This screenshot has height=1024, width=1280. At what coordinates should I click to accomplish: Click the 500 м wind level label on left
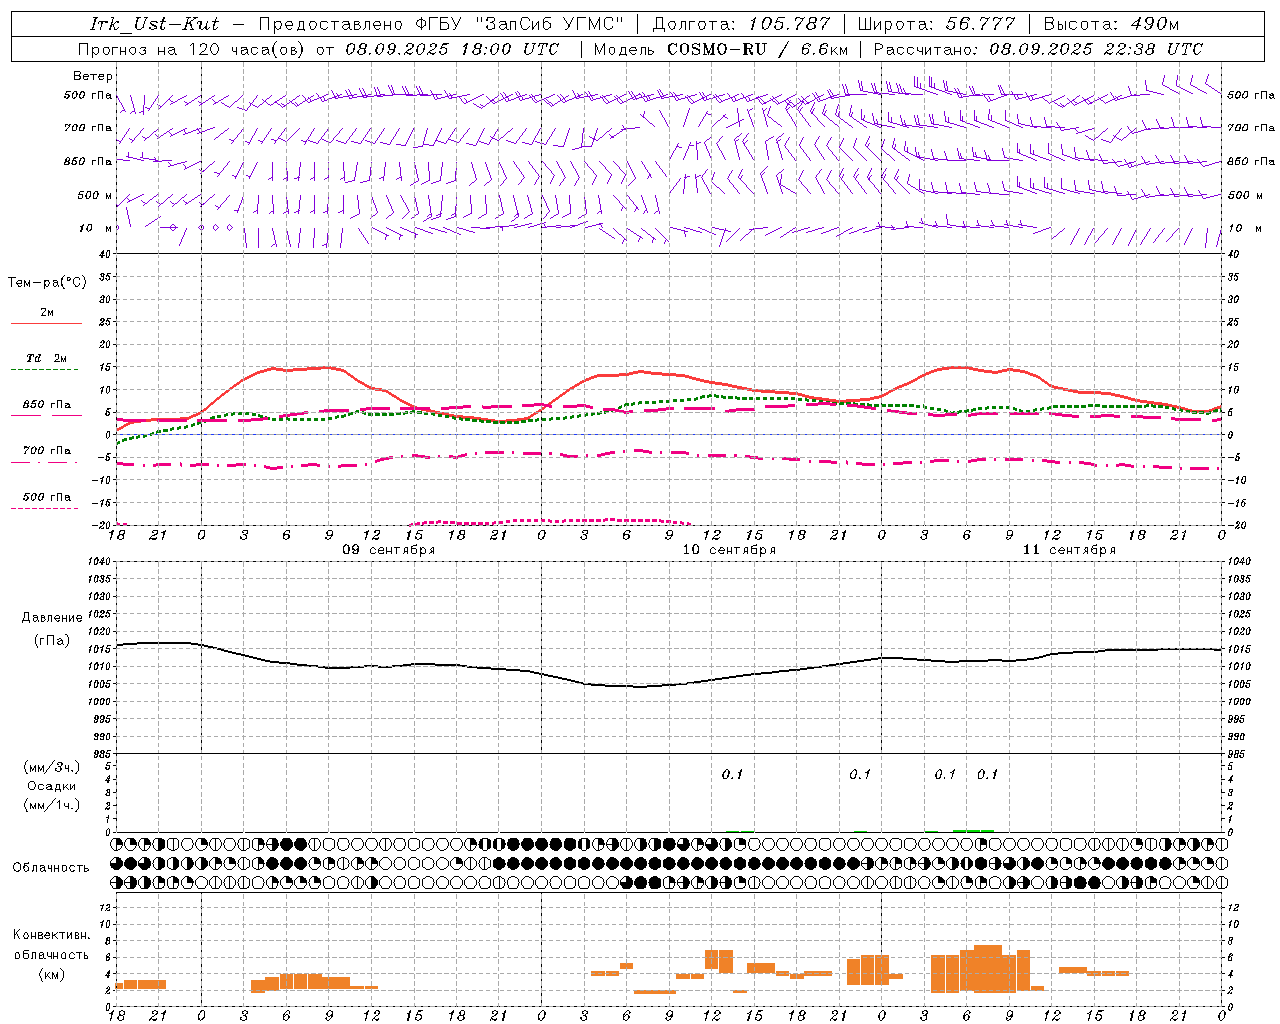(x=95, y=195)
